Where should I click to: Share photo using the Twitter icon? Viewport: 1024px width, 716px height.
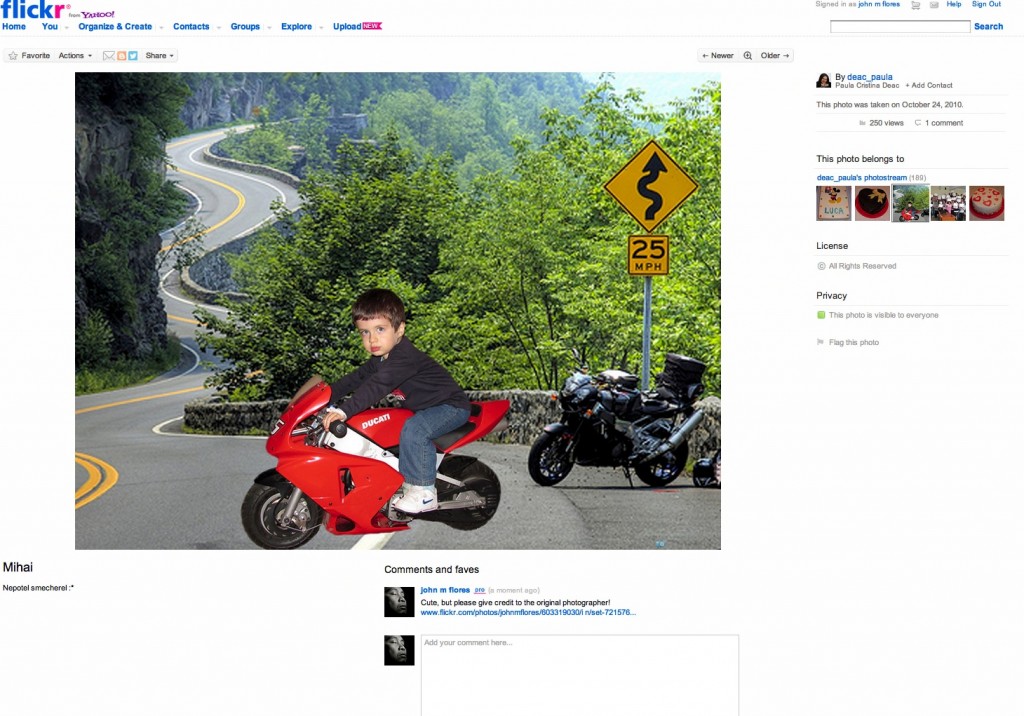click(x=133, y=56)
